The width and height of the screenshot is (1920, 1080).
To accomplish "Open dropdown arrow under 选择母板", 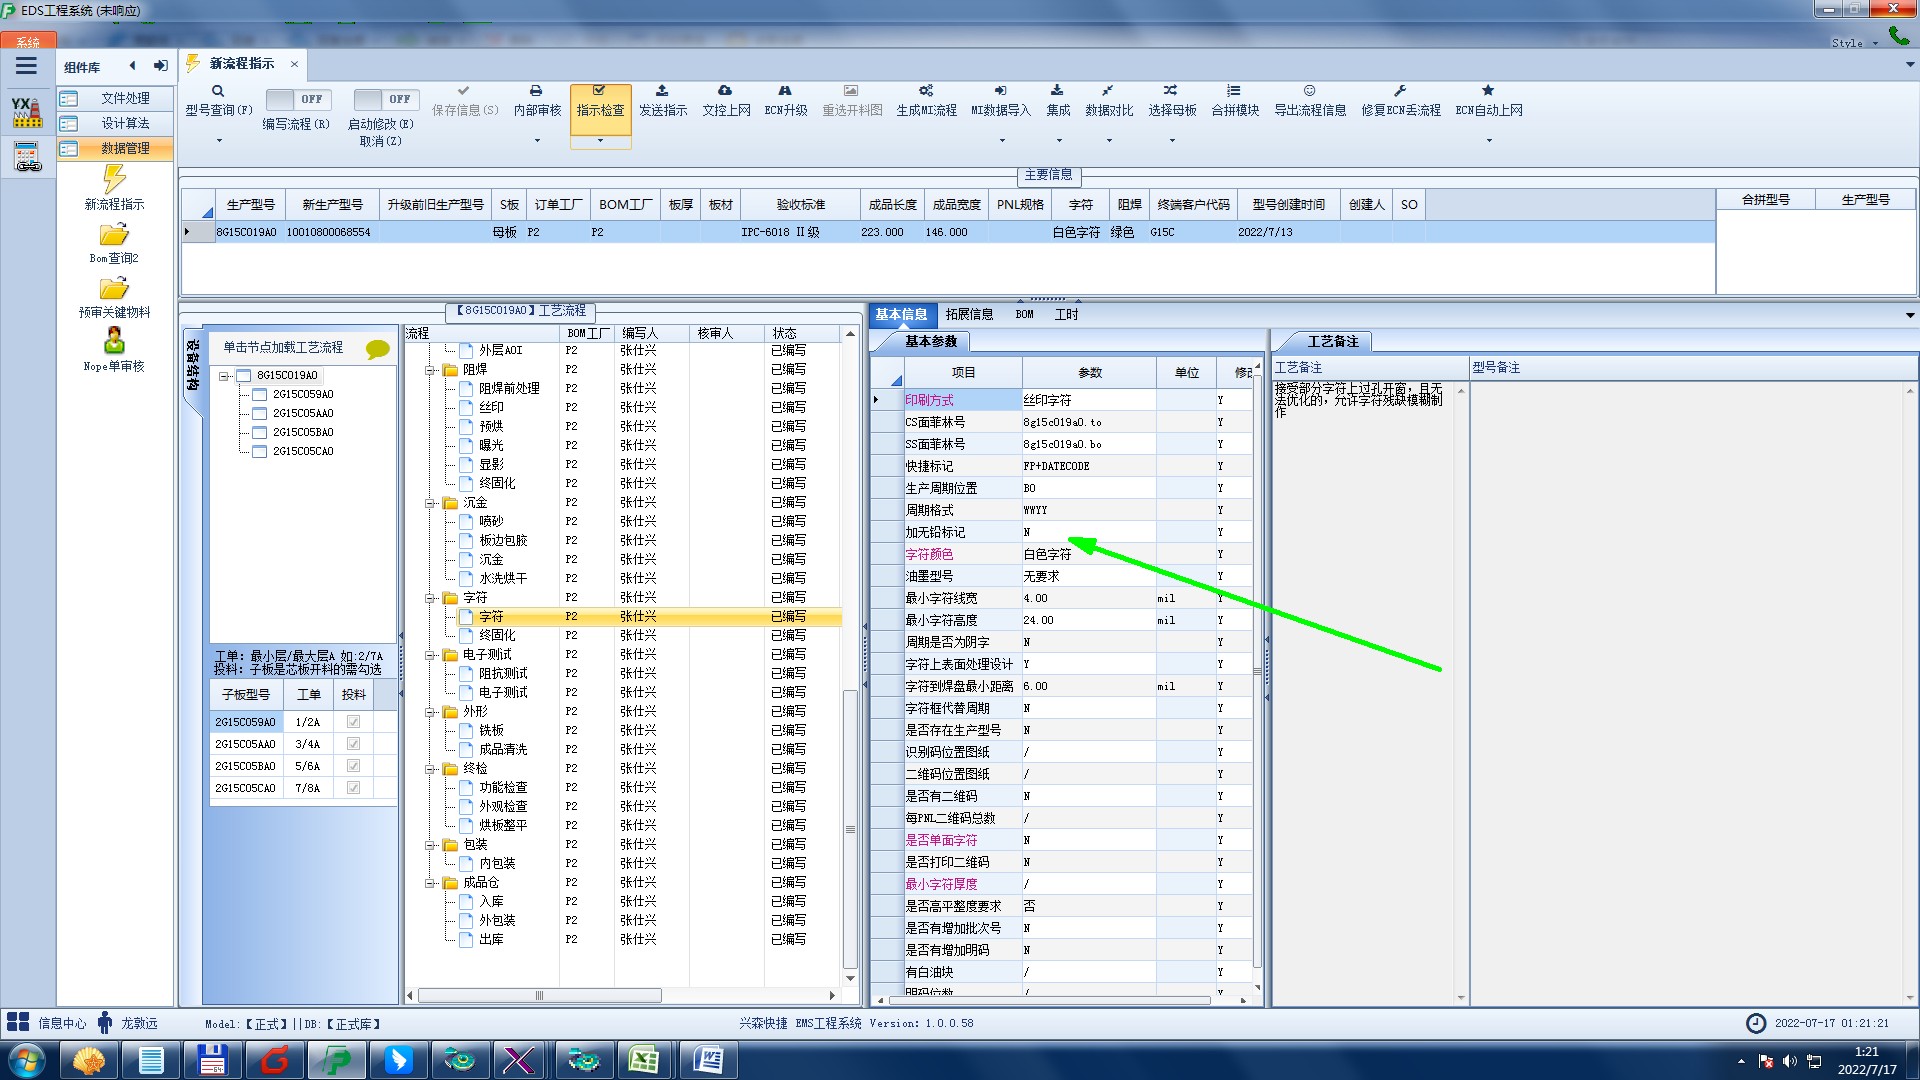I will [x=1172, y=141].
